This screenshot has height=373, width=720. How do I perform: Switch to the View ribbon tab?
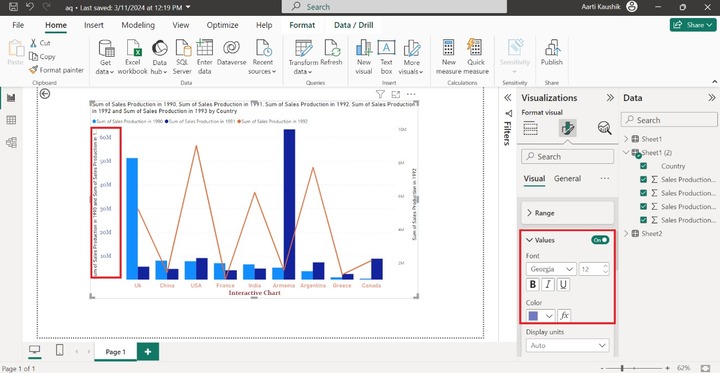point(180,25)
